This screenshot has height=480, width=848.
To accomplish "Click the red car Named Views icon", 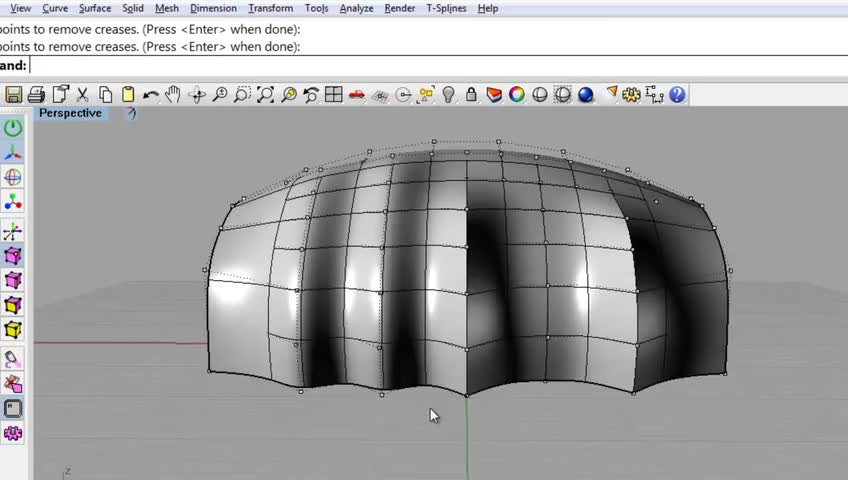I will [x=356, y=95].
